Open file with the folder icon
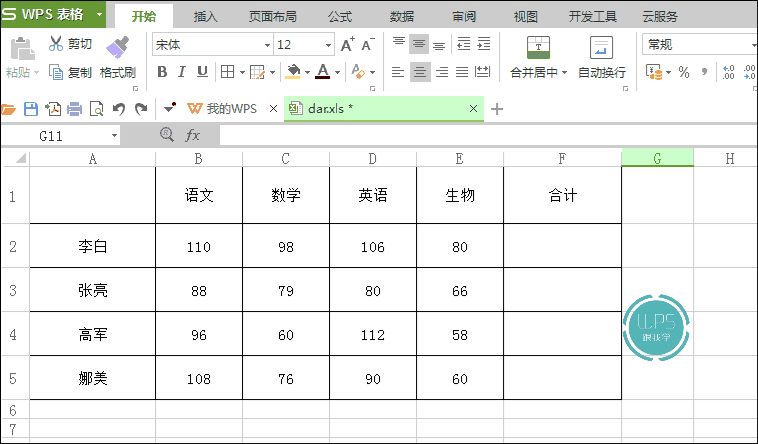758x444 pixels. (x=8, y=109)
